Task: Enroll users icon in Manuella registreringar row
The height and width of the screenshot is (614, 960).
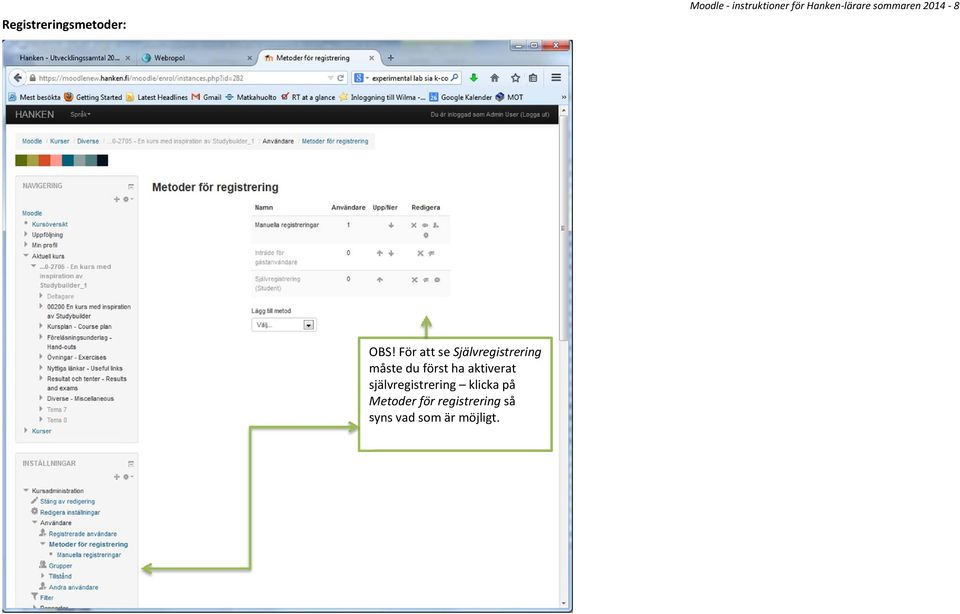Action: click(436, 225)
